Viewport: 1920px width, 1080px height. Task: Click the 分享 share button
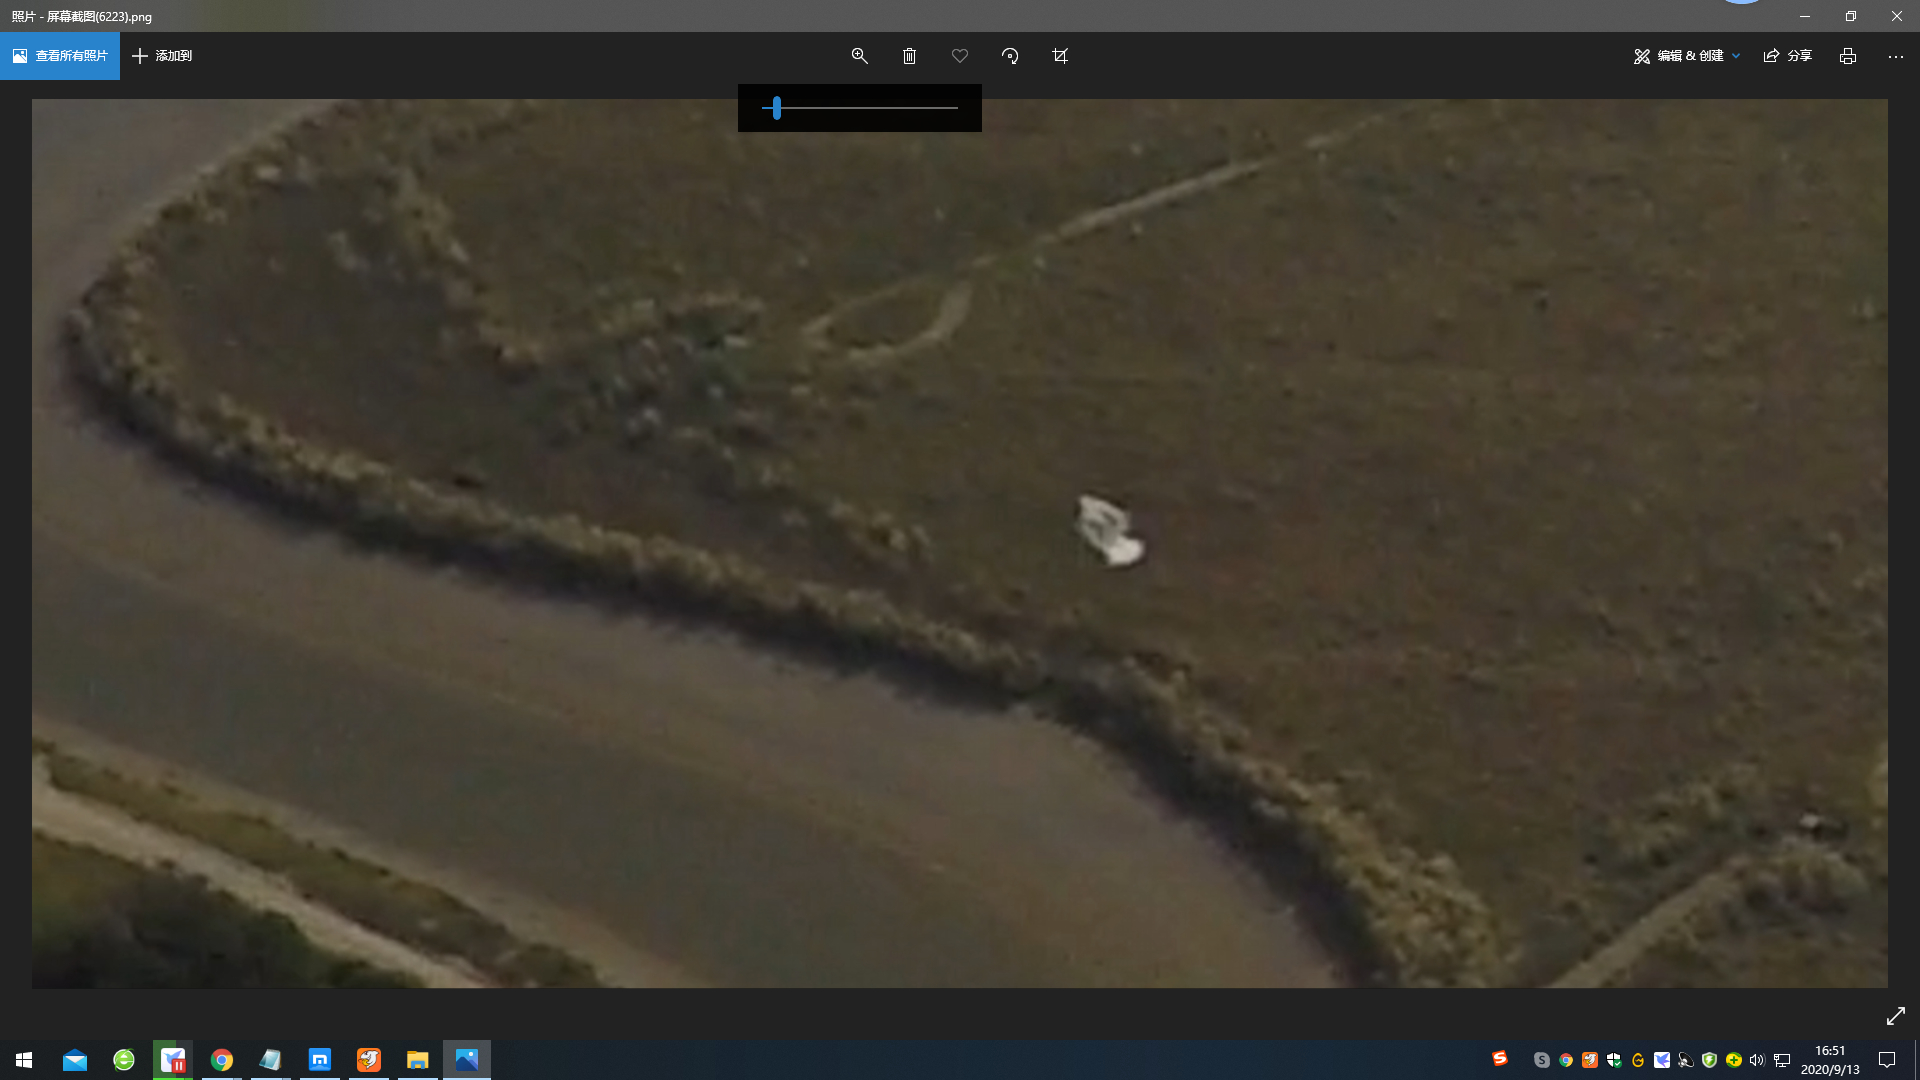(1788, 56)
